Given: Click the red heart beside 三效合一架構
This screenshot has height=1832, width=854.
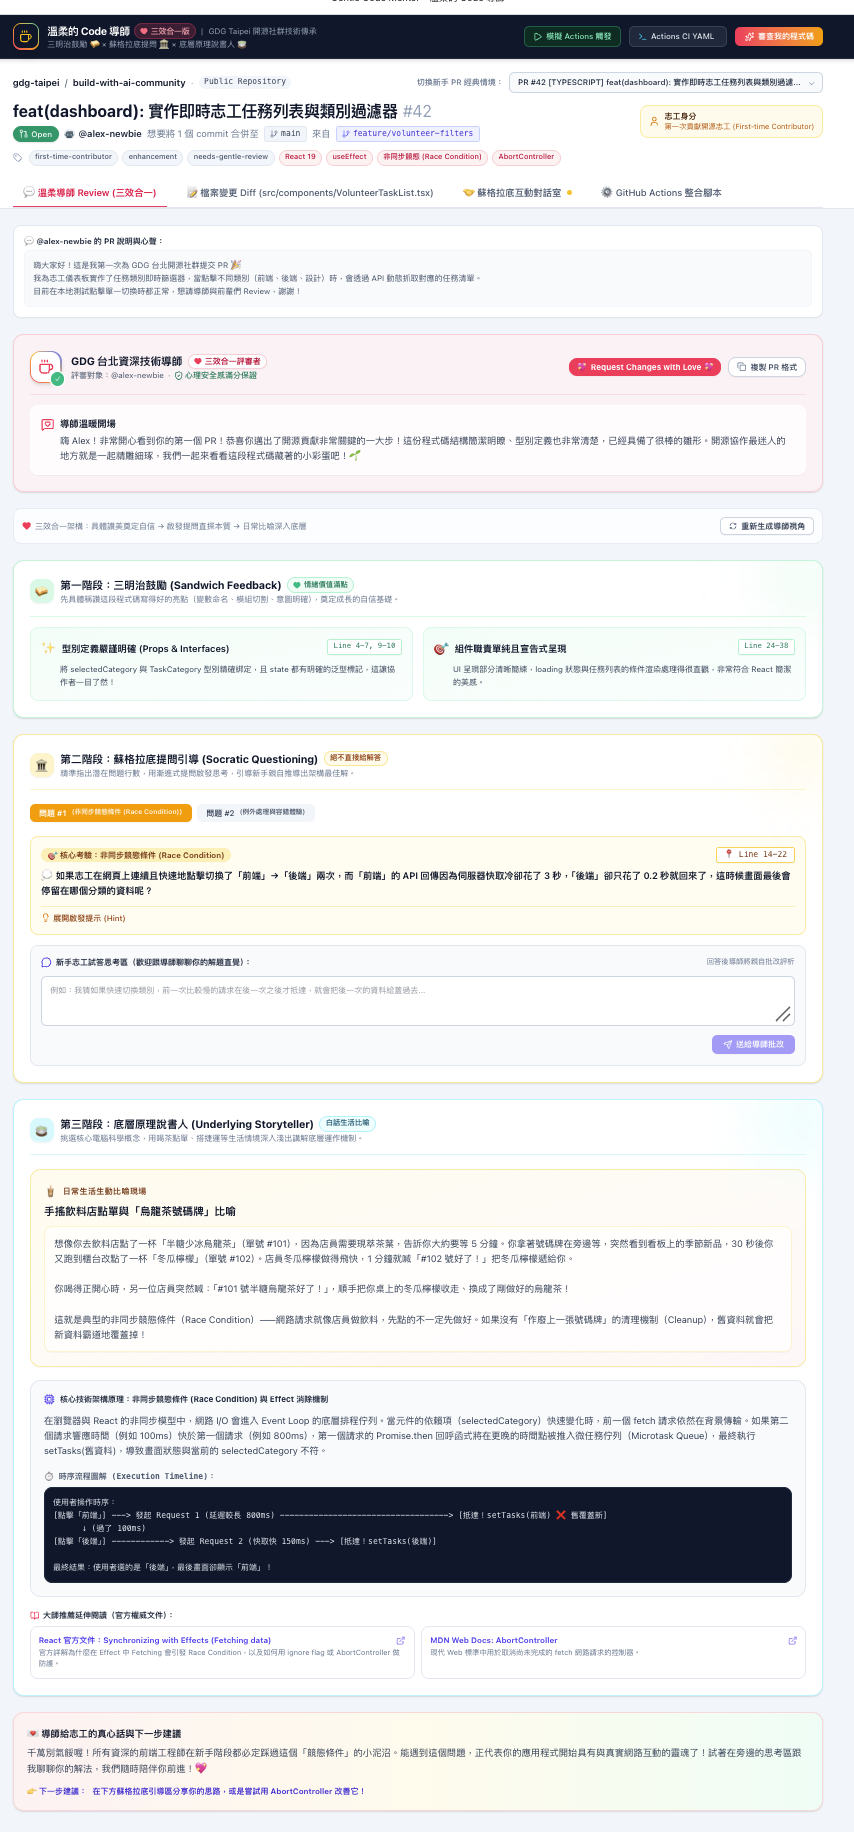Looking at the screenshot, I should click(27, 526).
